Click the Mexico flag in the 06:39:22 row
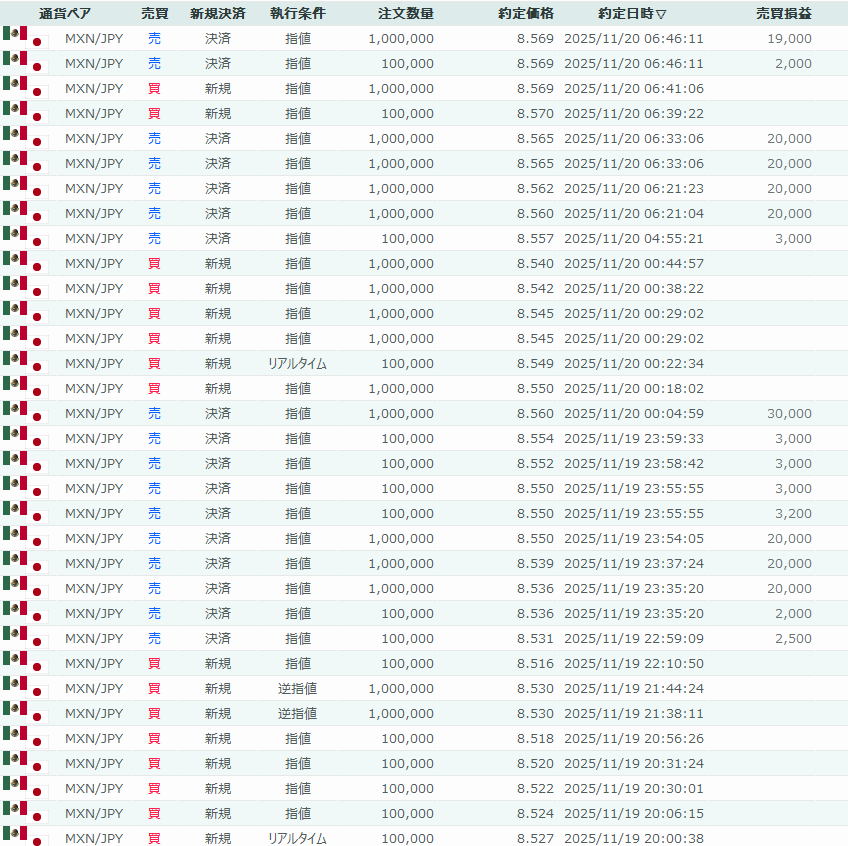This screenshot has height=846, width=848. click(x=15, y=109)
